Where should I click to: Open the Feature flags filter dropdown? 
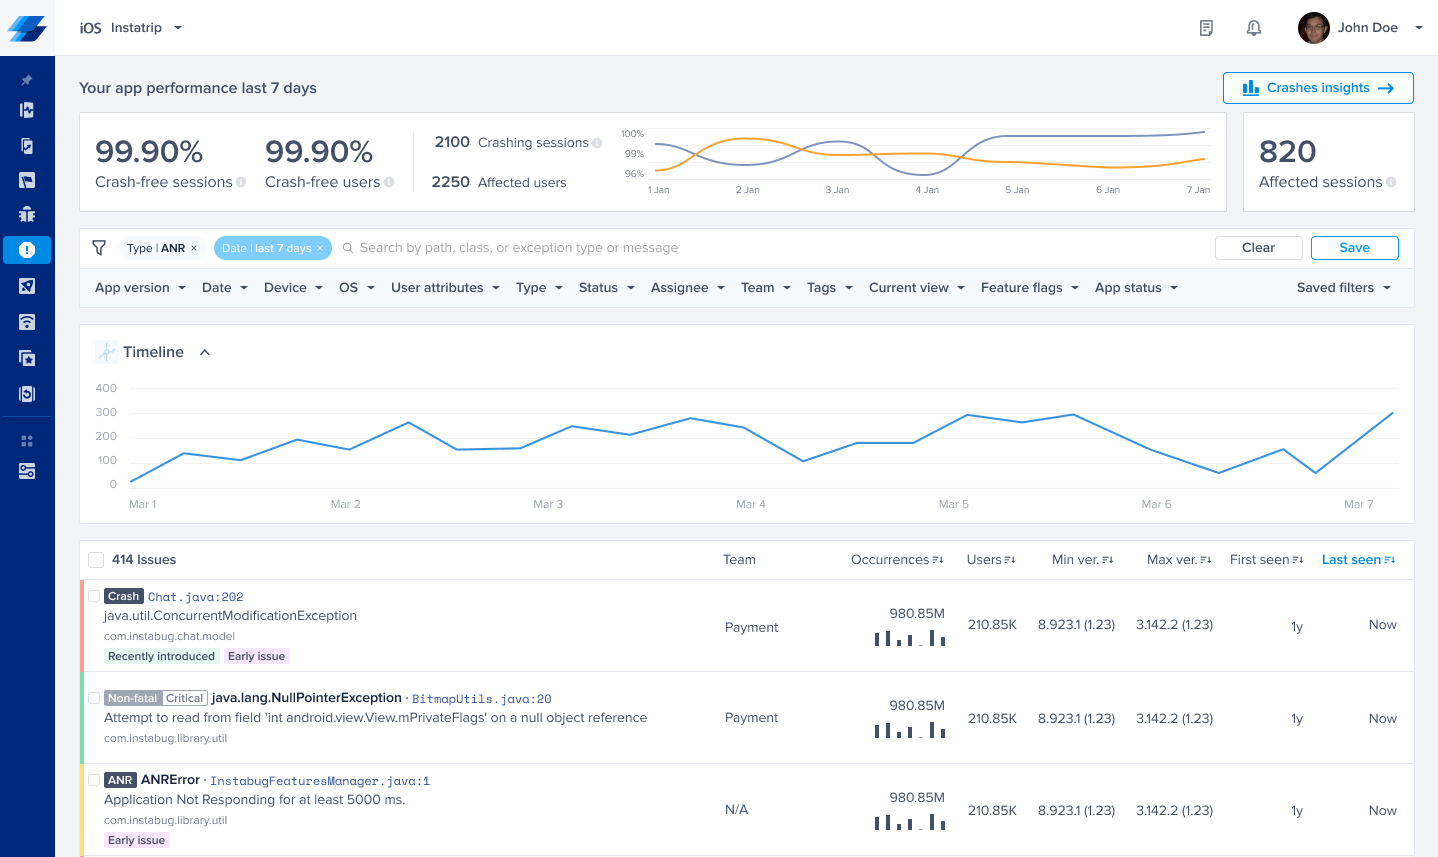(1030, 288)
